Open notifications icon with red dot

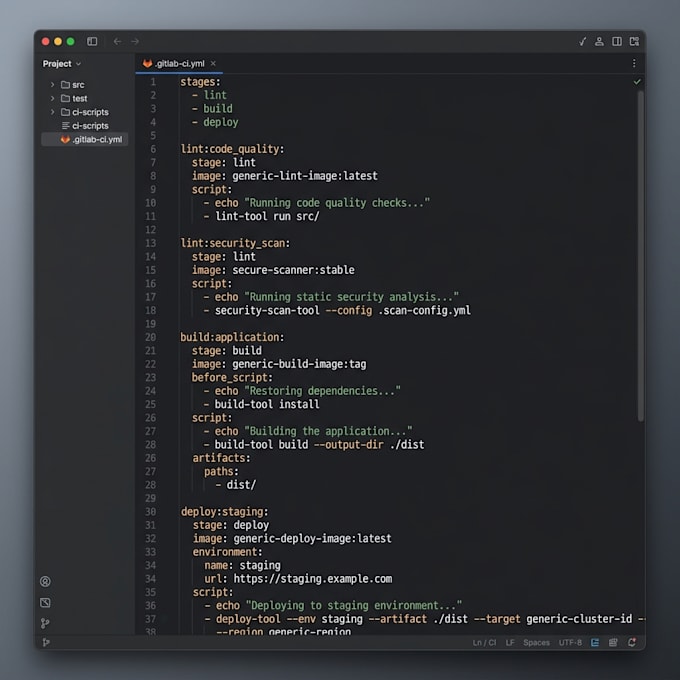632,642
